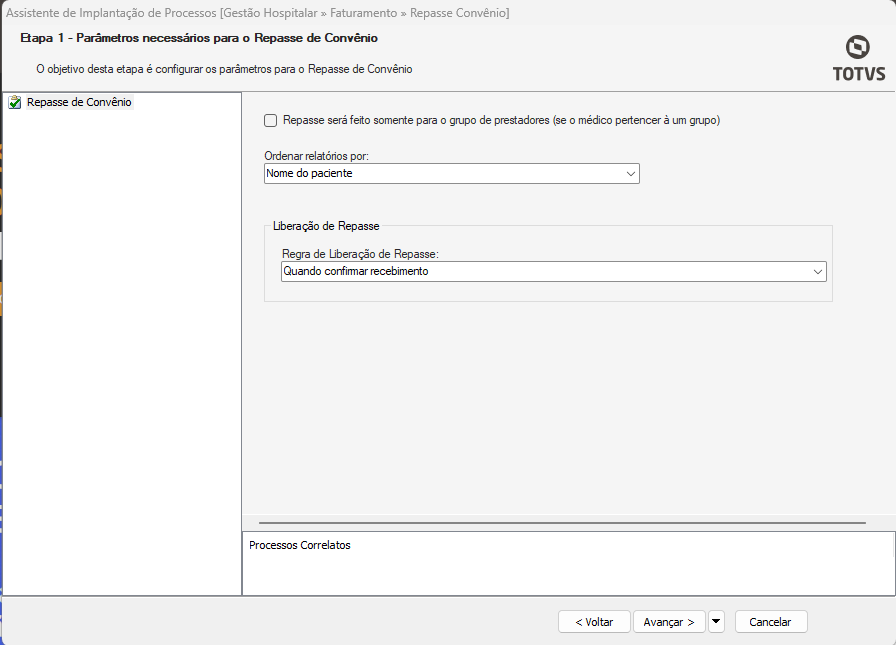
Task: Open the Regra de Liberação de Repasse arrow
Action: (x=817, y=271)
